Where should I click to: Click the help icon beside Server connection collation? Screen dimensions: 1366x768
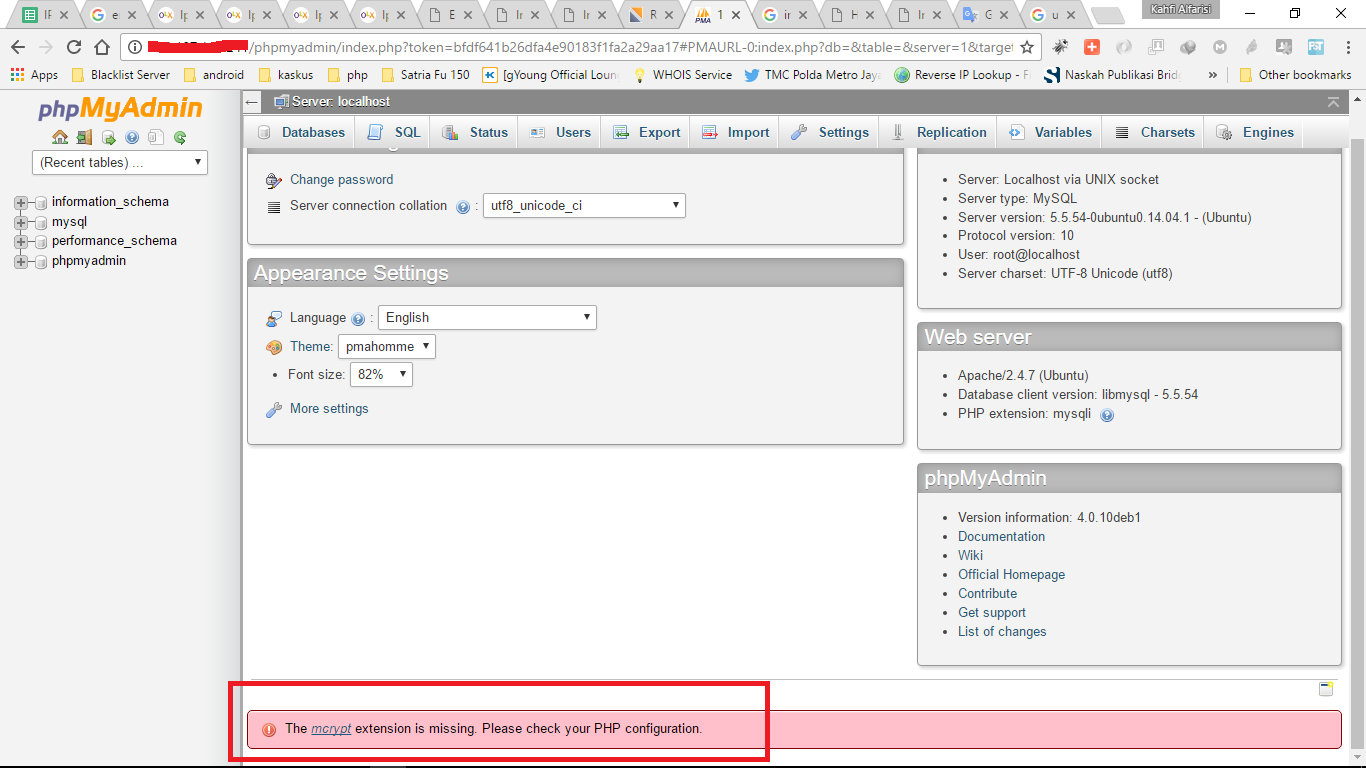(x=462, y=206)
